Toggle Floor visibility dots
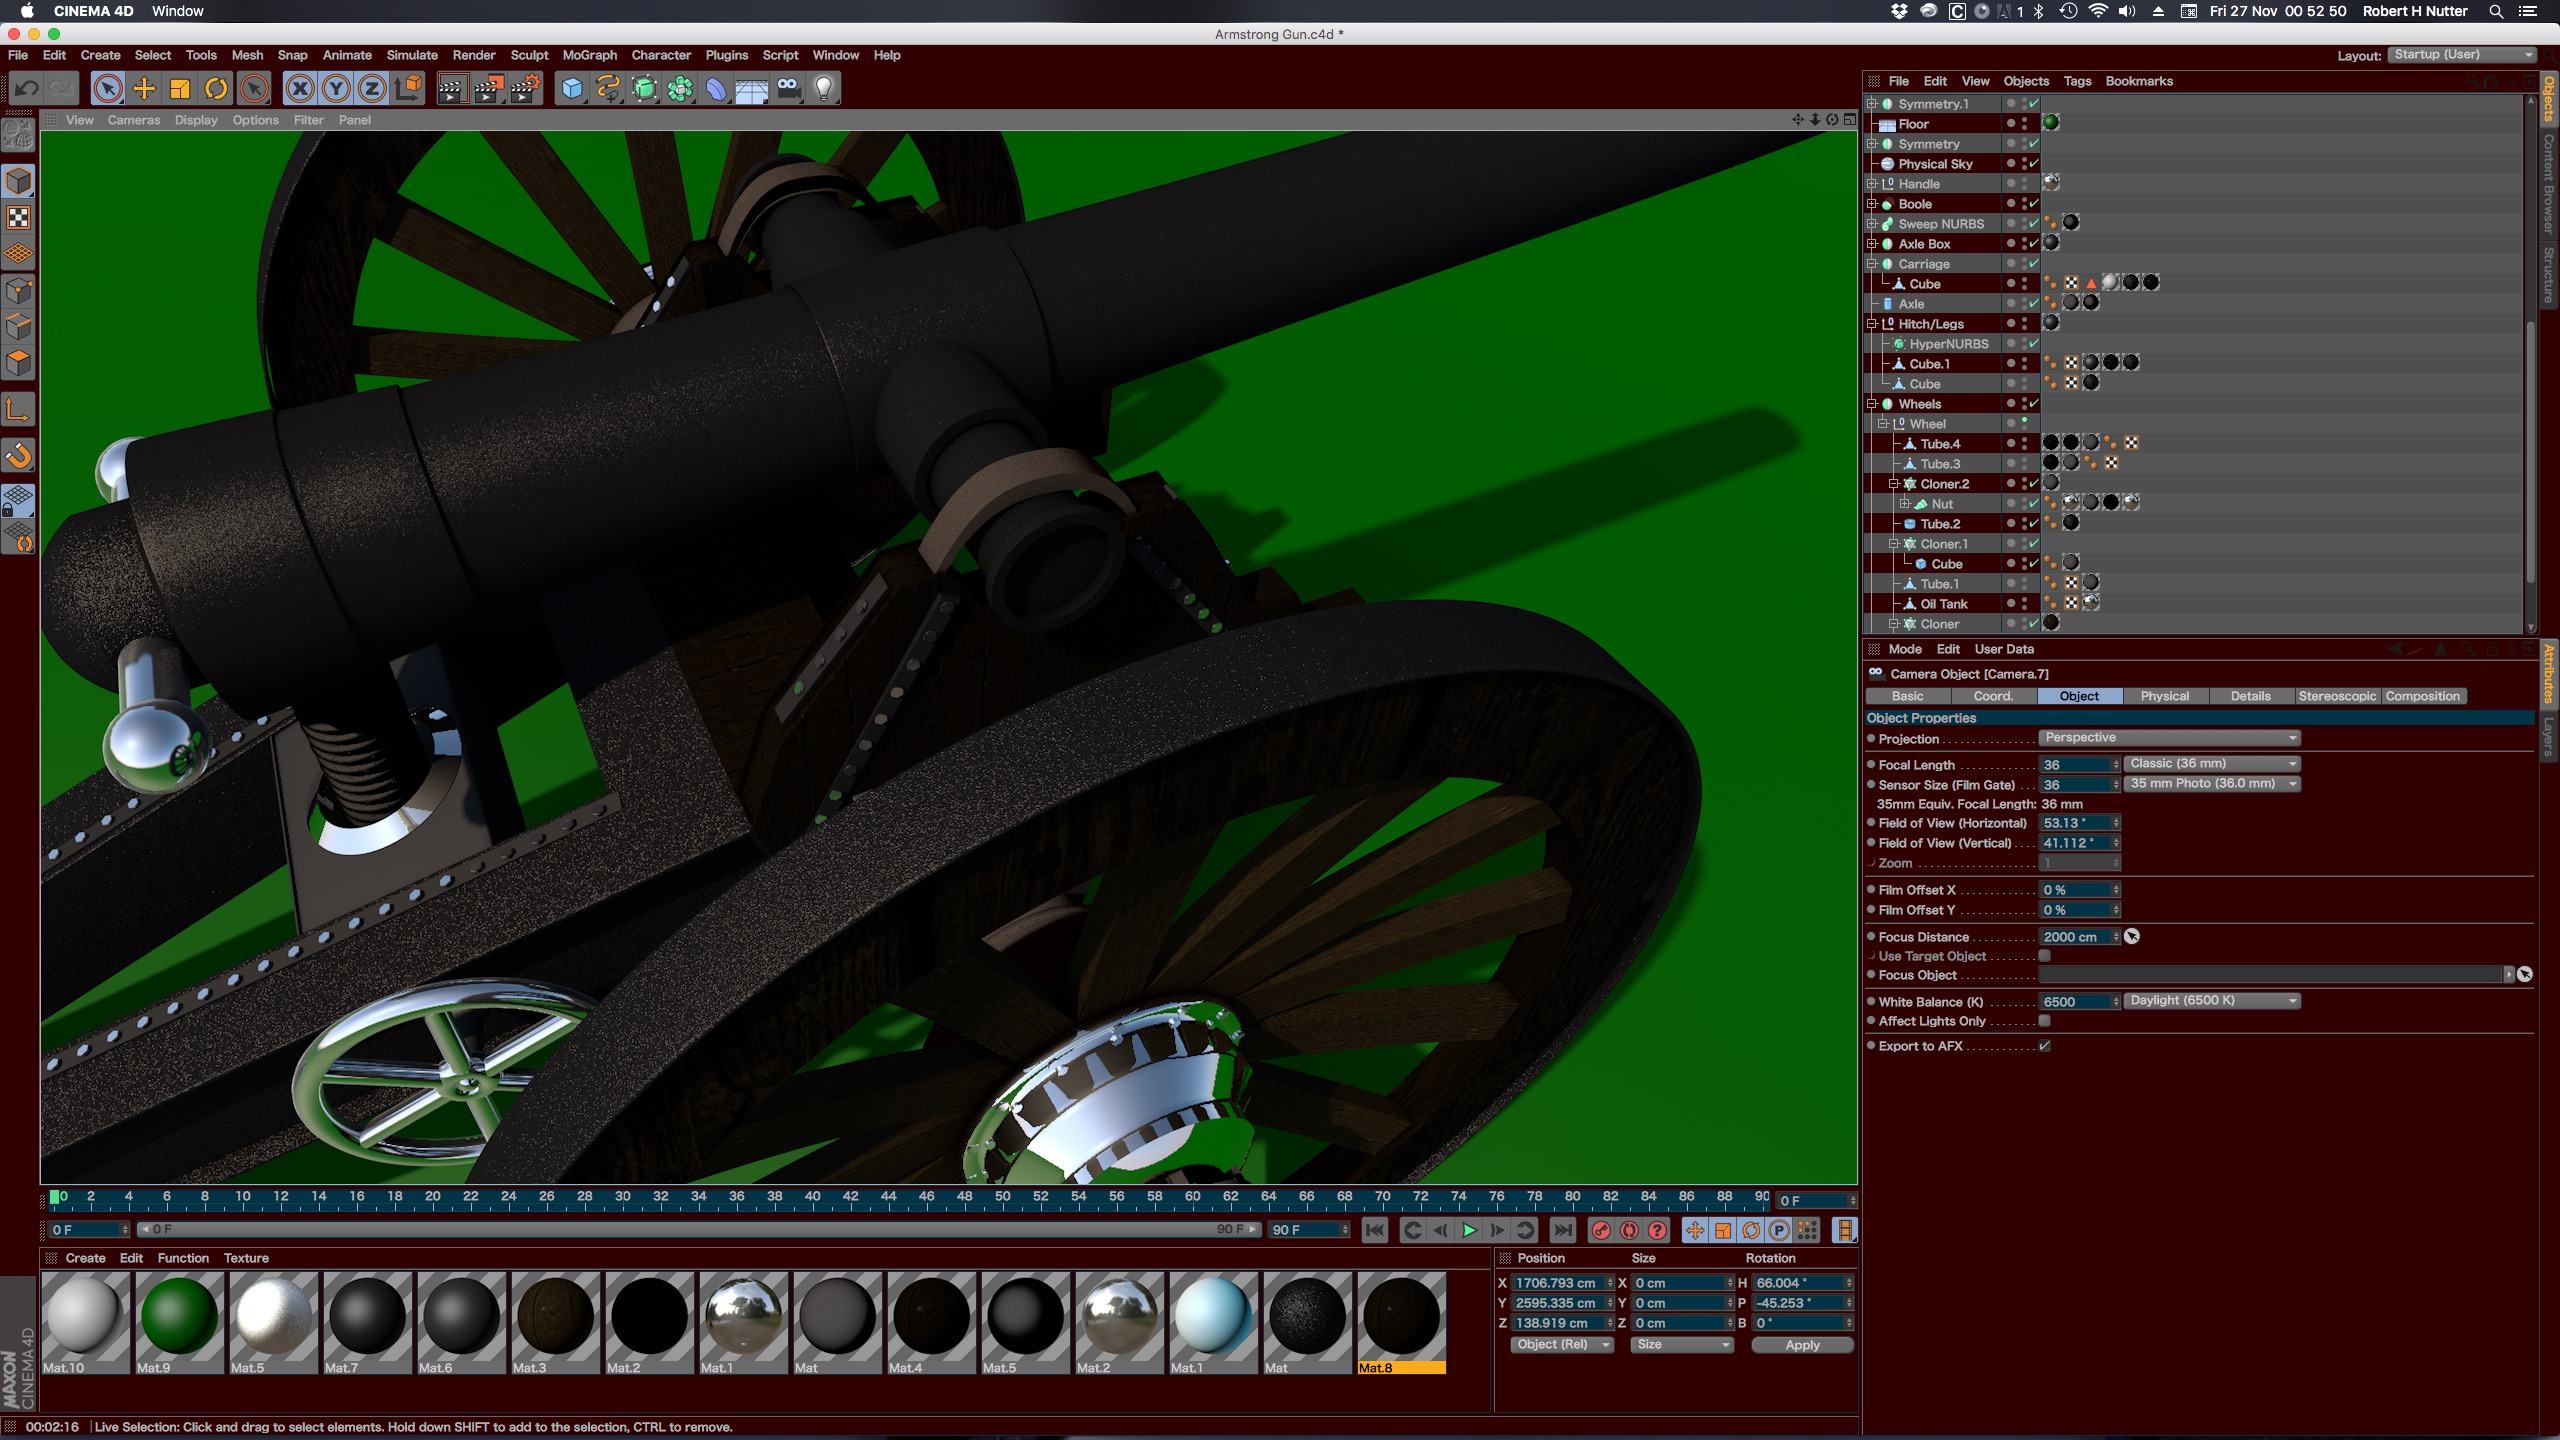This screenshot has height=1440, width=2560. [x=2025, y=124]
